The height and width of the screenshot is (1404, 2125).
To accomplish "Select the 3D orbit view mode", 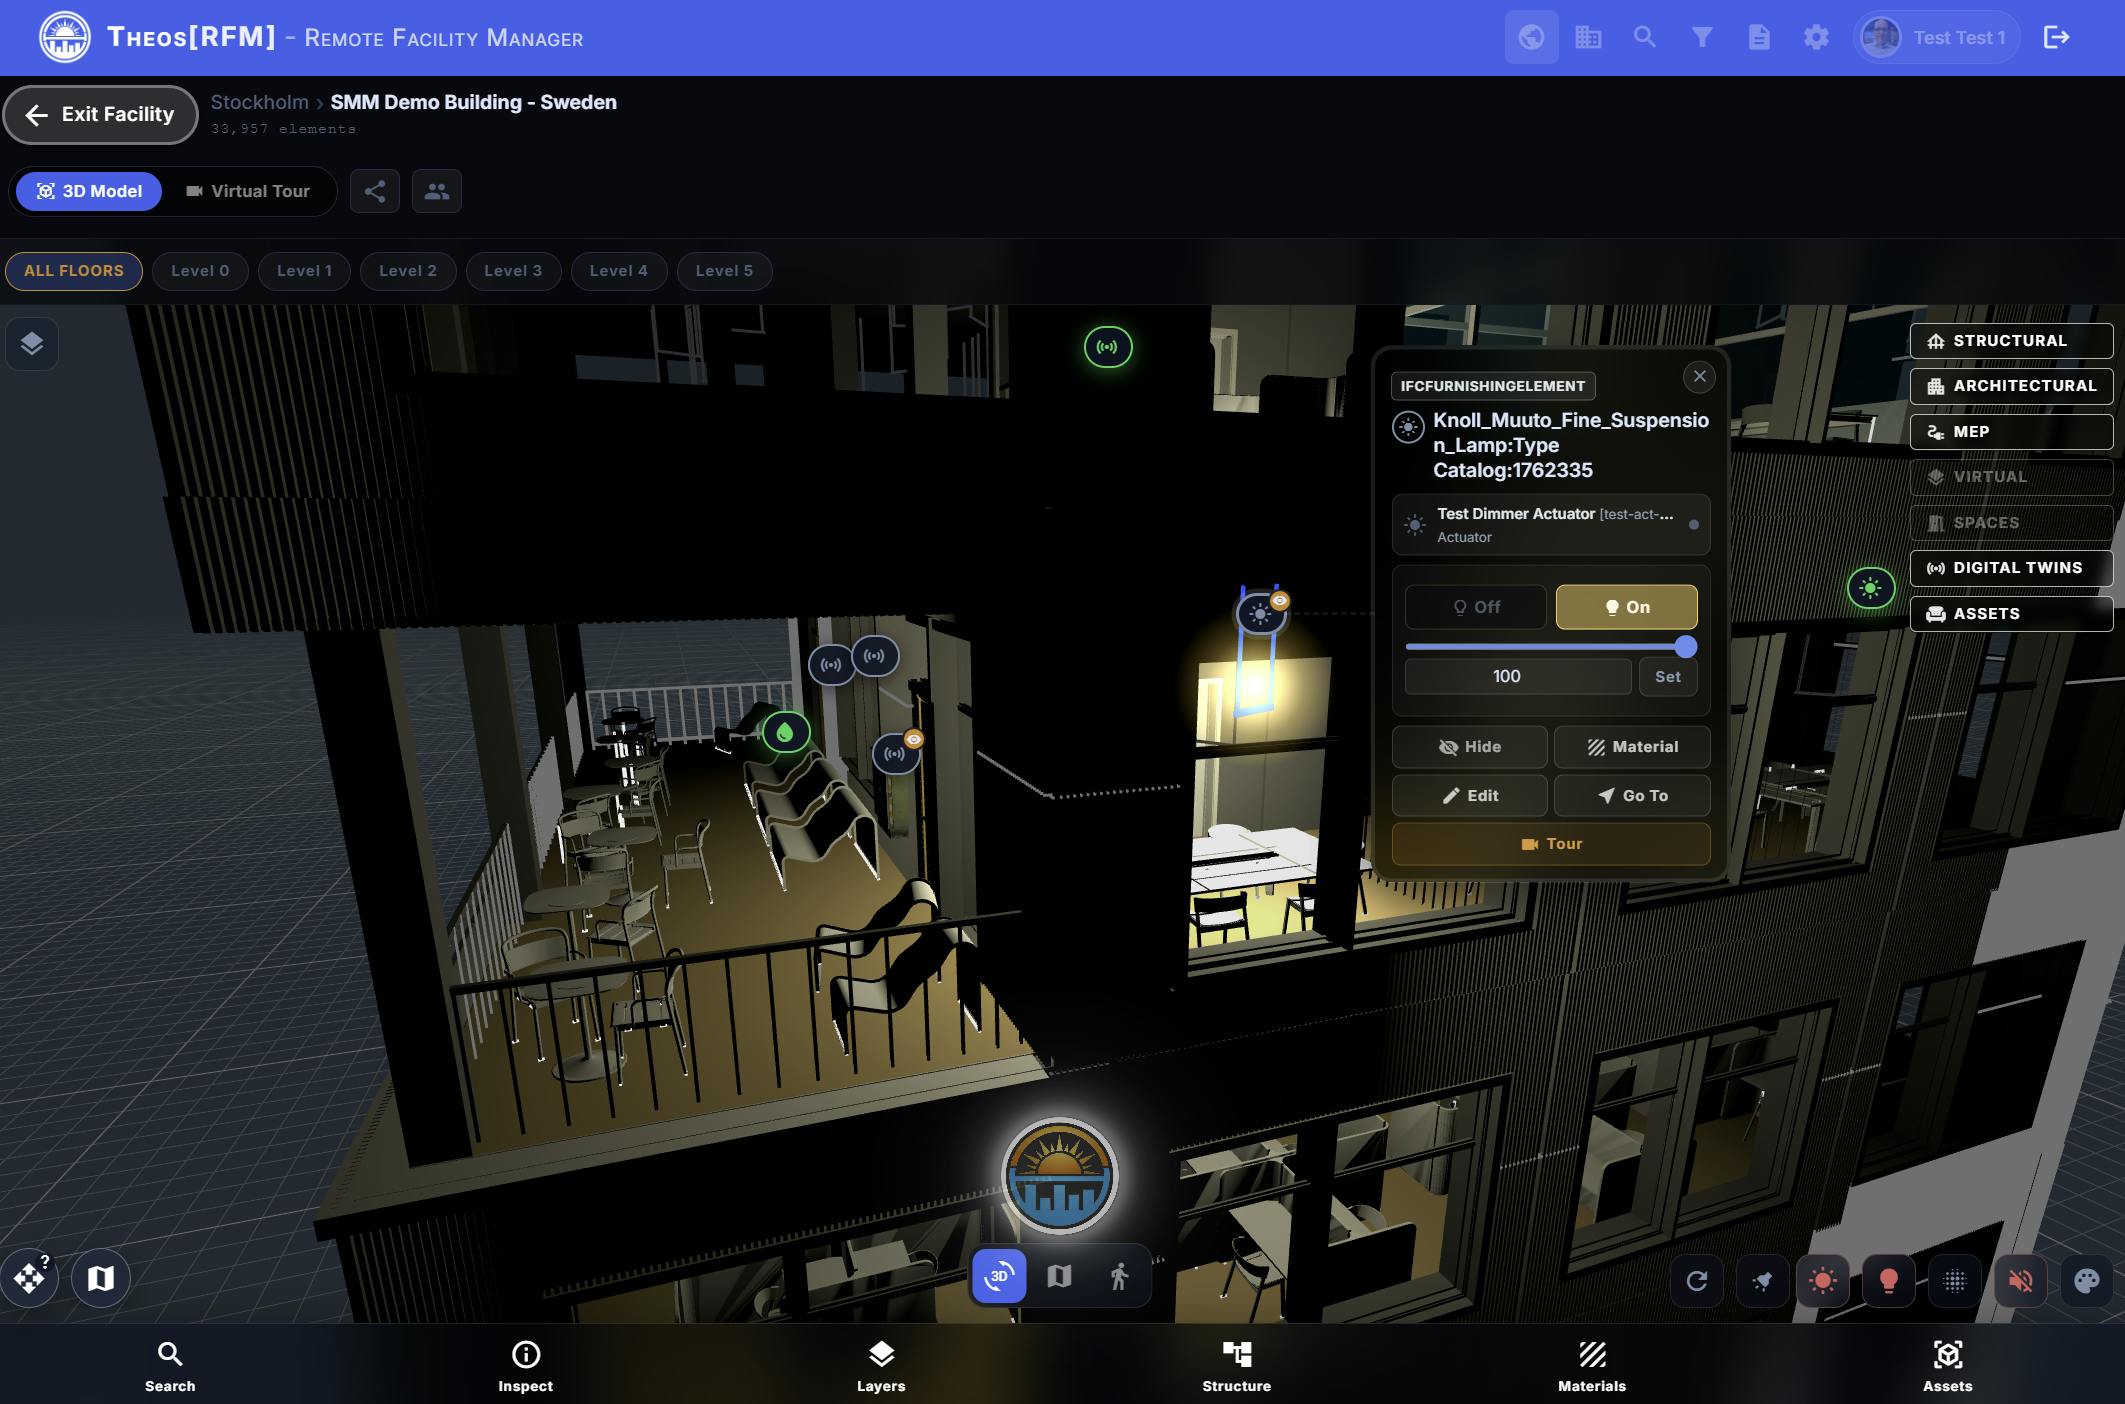I will click(999, 1276).
